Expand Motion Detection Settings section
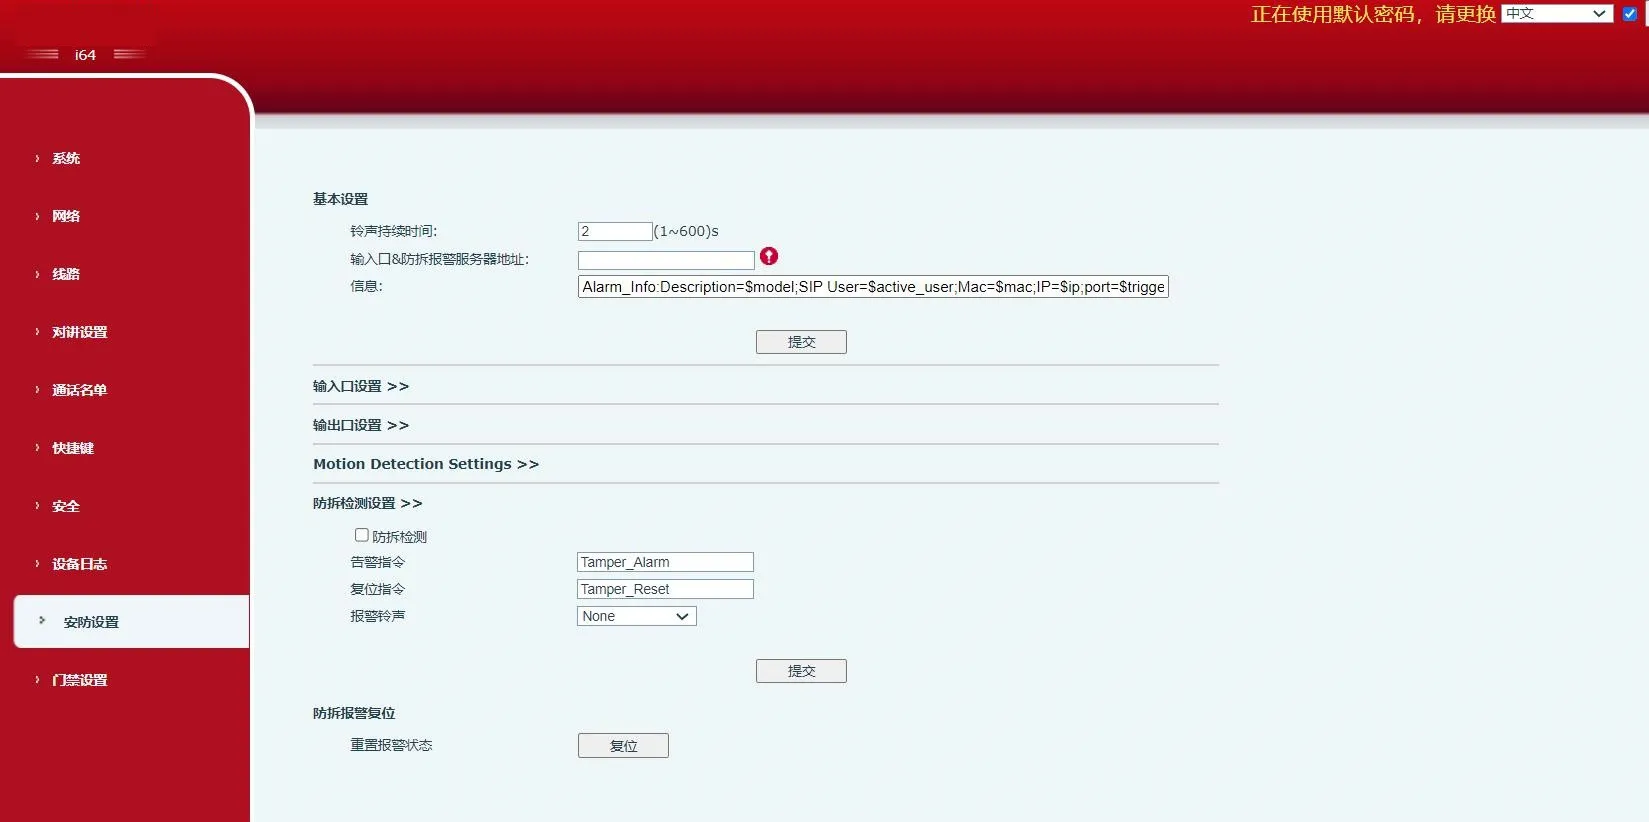This screenshot has height=822, width=1649. pos(425,464)
